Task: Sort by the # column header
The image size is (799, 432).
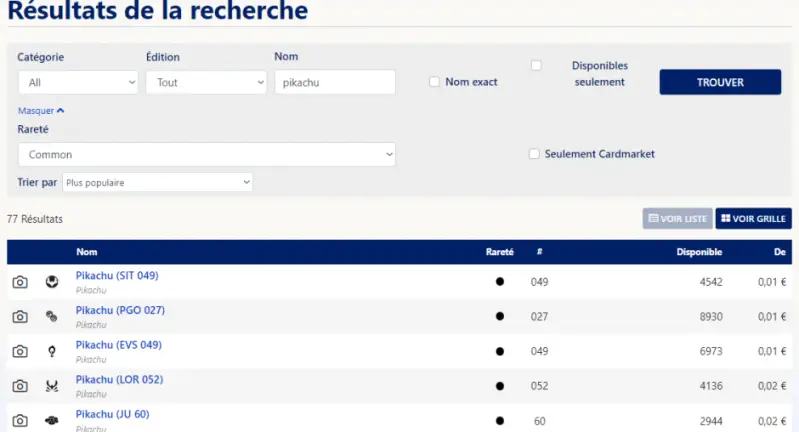Action: [x=540, y=252]
